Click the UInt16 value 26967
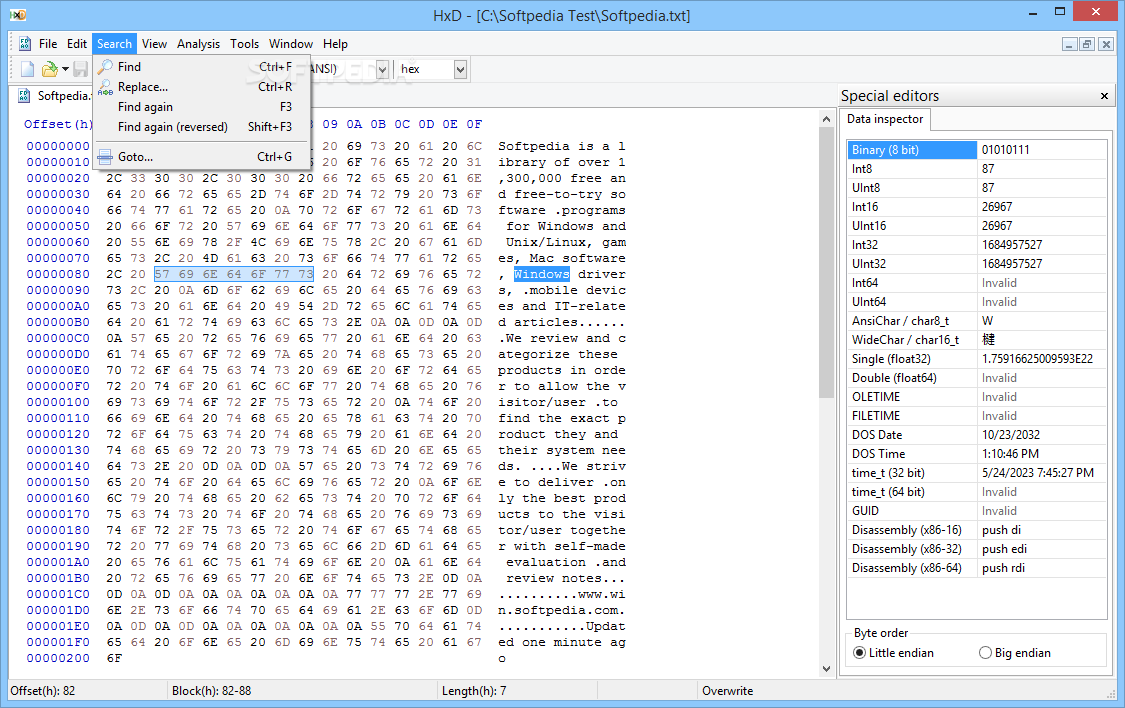The image size is (1125, 708). [x=997, y=226]
